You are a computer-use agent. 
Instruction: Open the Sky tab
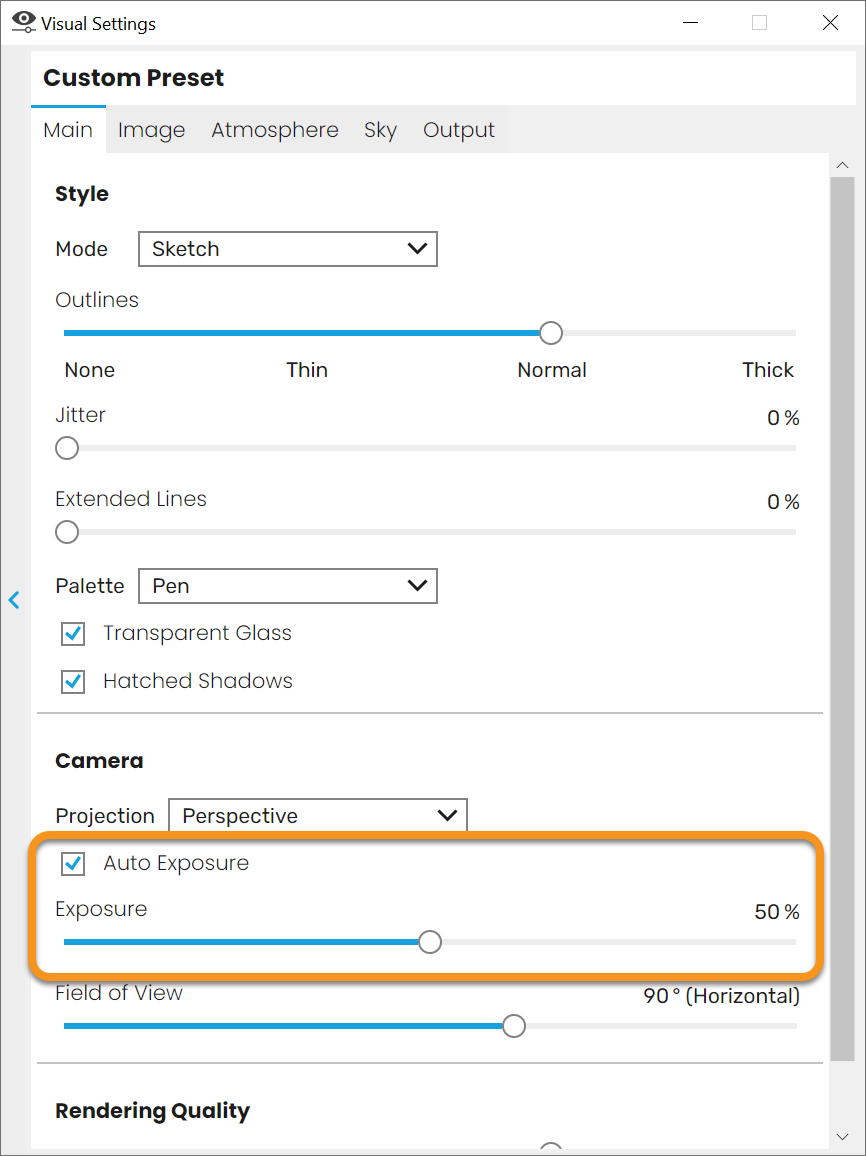pyautogui.click(x=380, y=130)
